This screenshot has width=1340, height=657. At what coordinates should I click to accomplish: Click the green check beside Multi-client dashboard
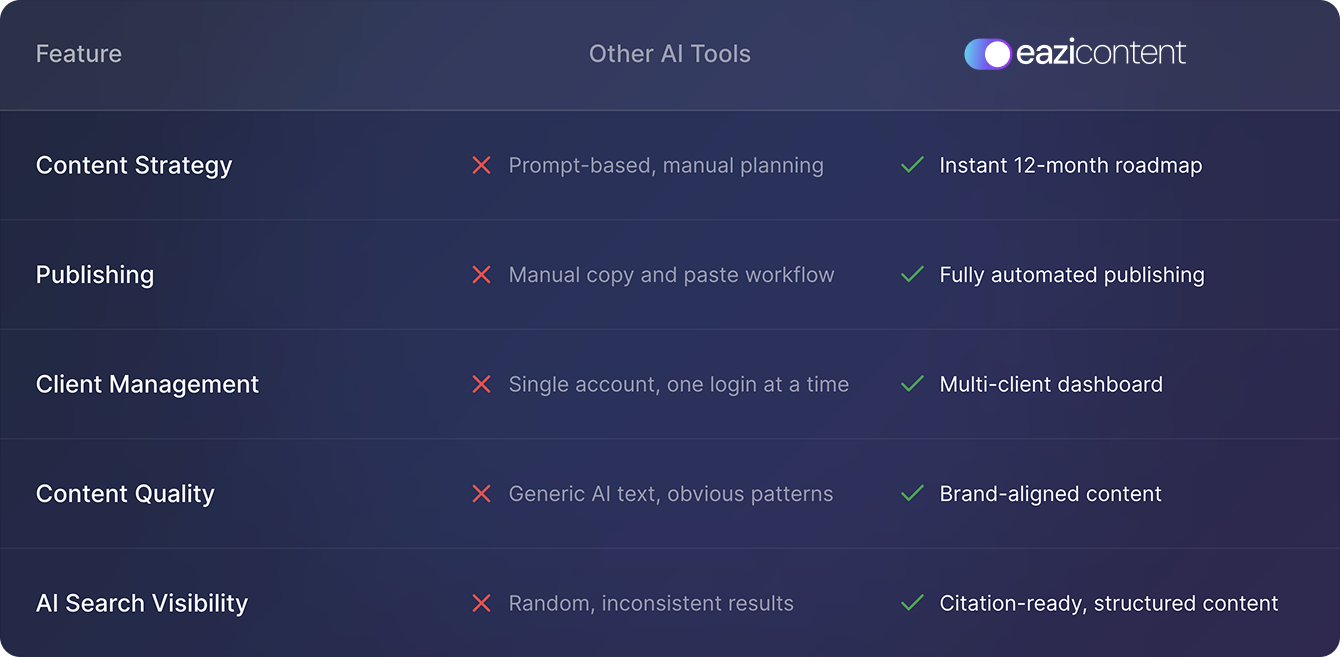(x=912, y=384)
